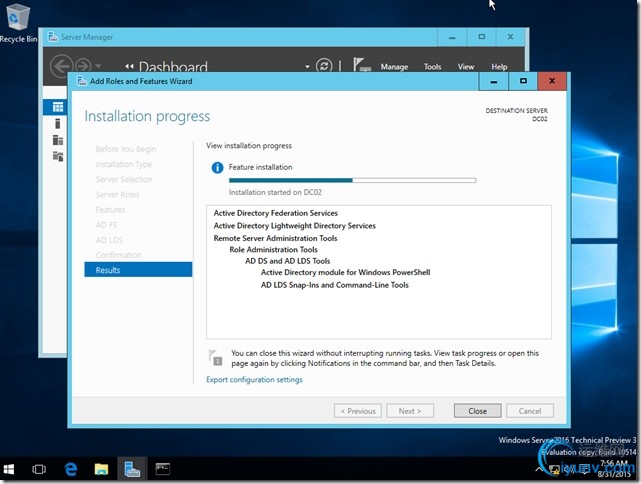Click Server Manager forward arrow button
641x484 pixels.
click(x=83, y=65)
